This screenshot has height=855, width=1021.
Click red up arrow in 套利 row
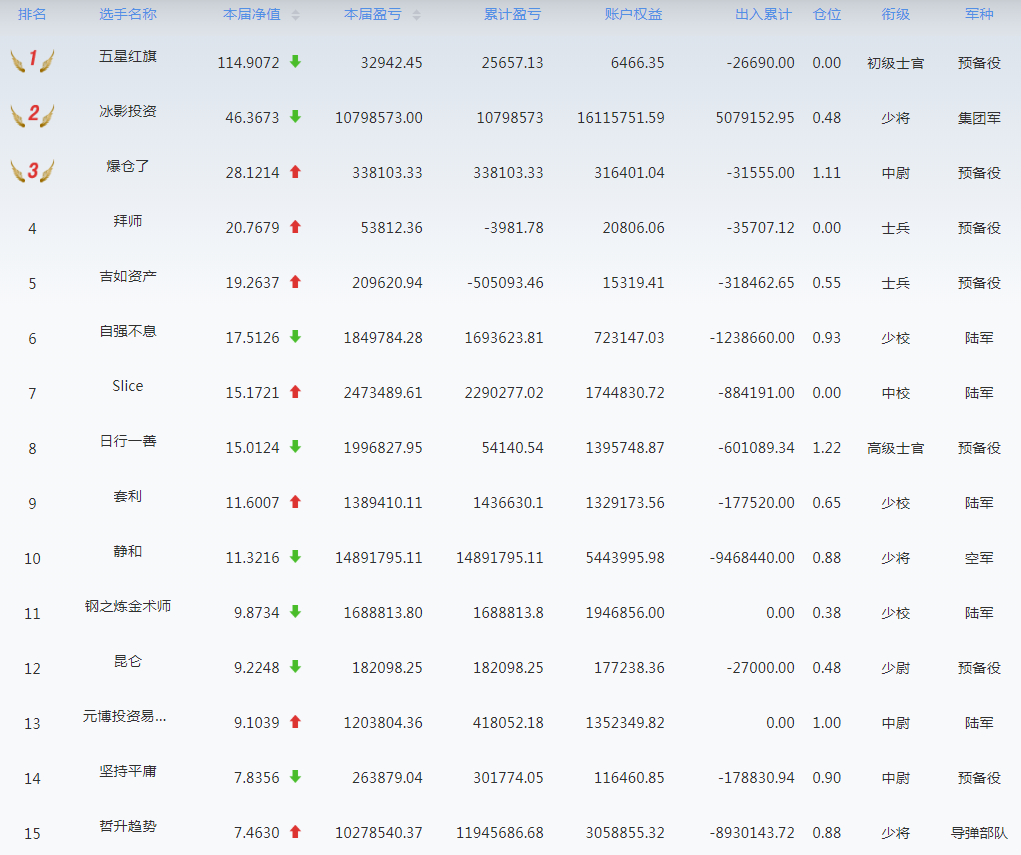[295, 502]
